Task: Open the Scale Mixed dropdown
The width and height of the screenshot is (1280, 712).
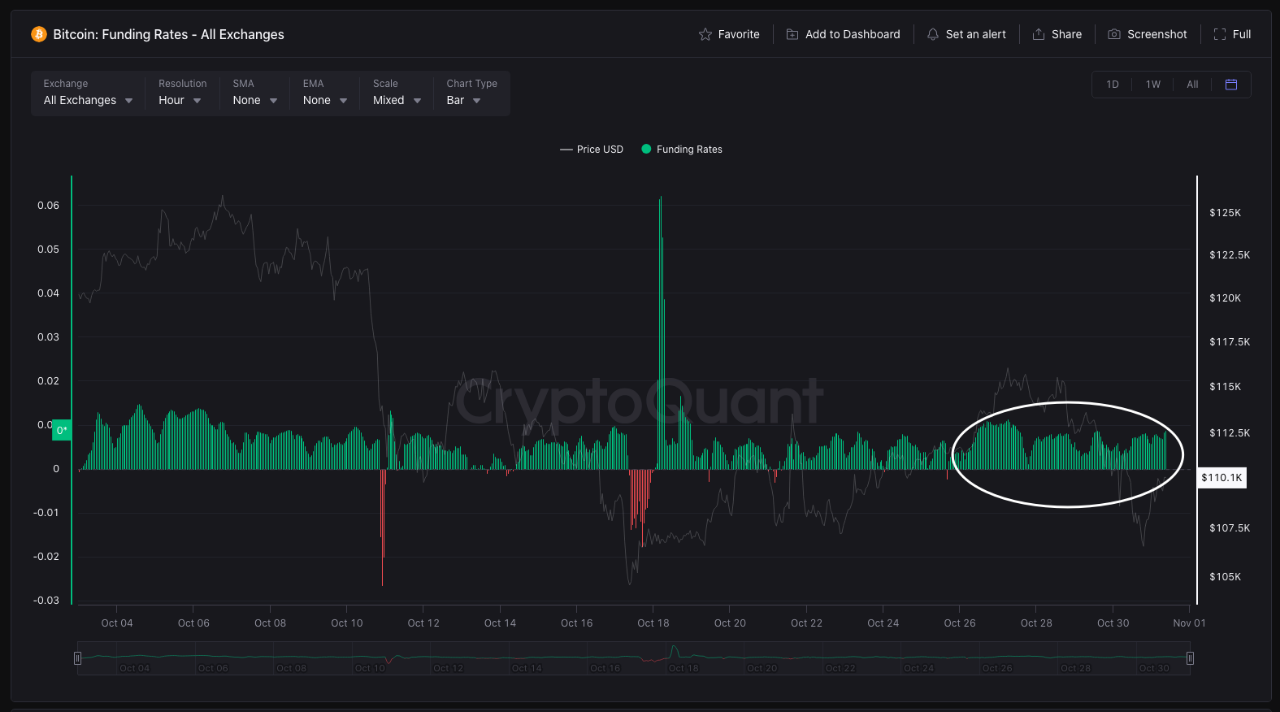Action: 397,93
